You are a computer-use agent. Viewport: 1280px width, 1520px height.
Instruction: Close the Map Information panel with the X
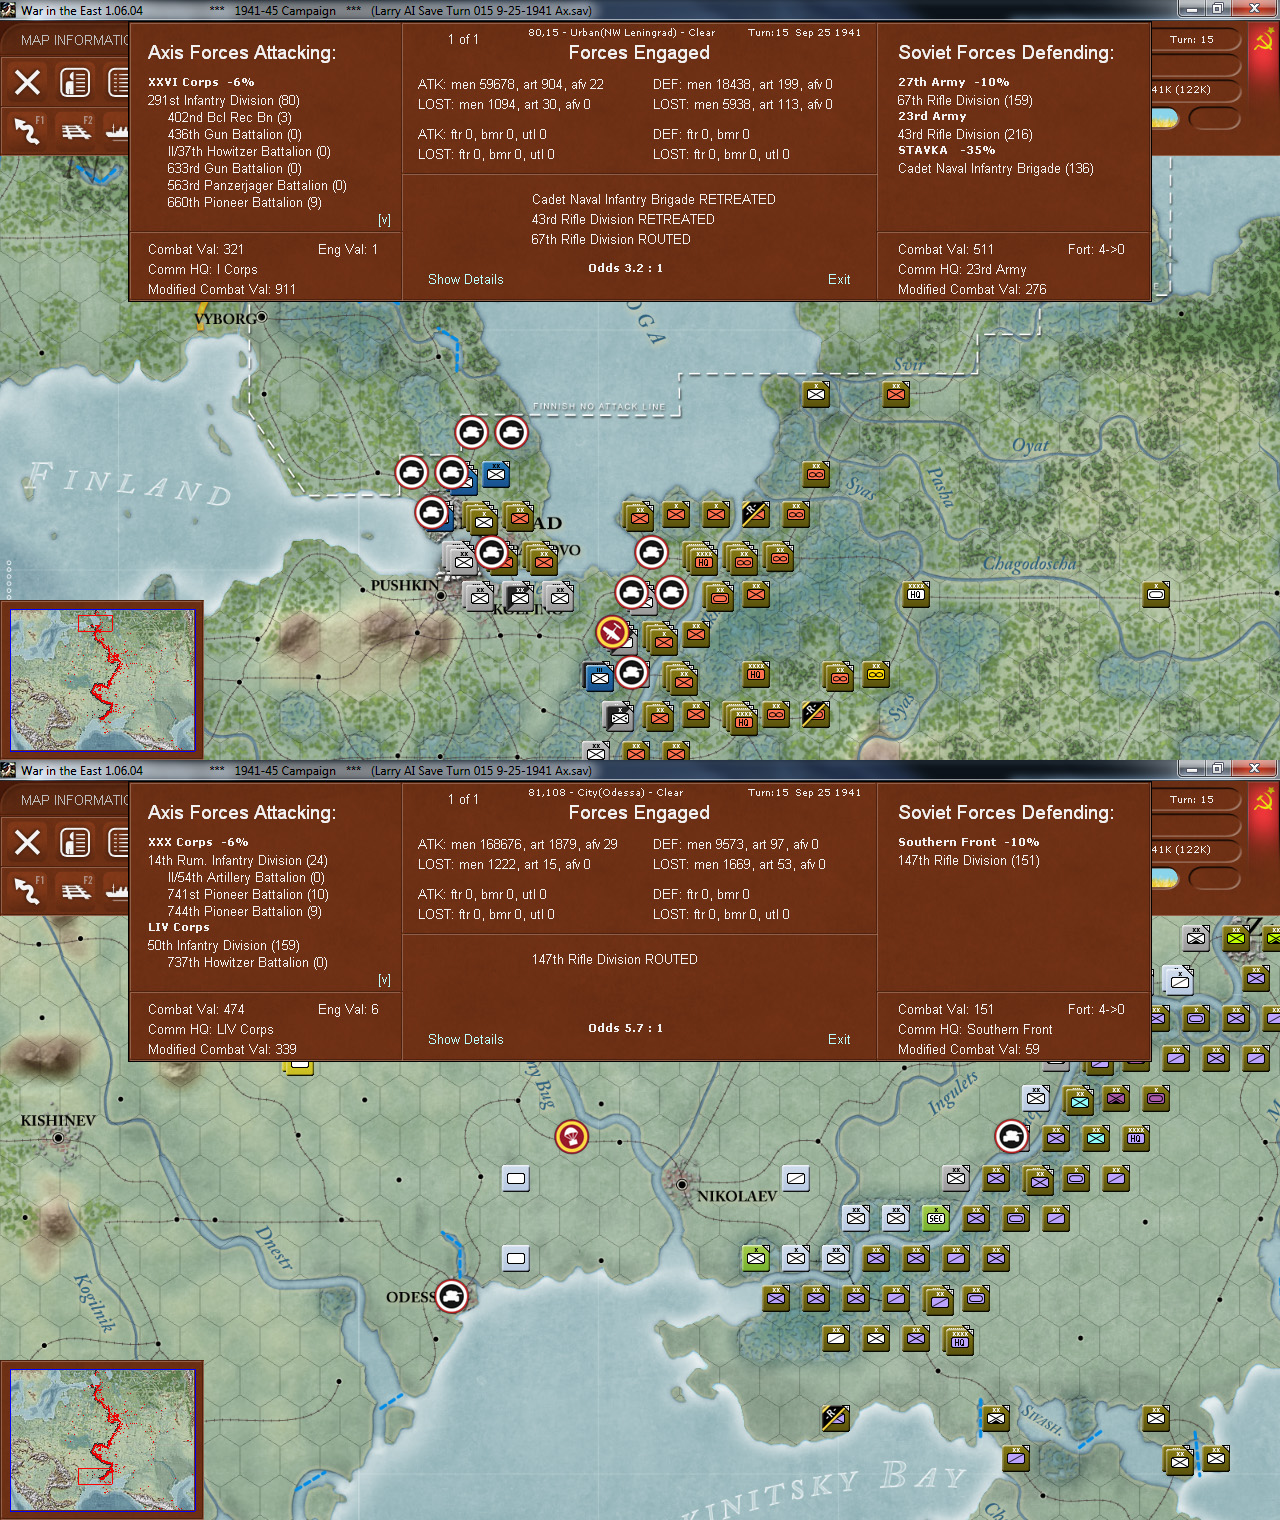tap(26, 82)
